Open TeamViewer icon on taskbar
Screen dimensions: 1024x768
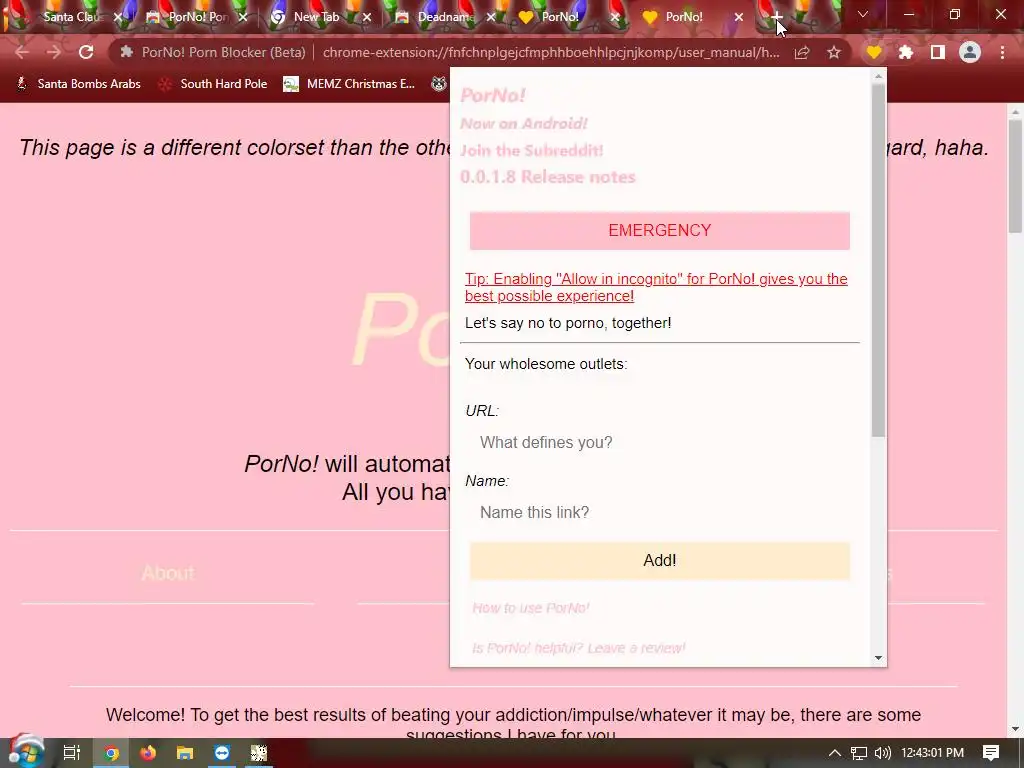coord(222,753)
